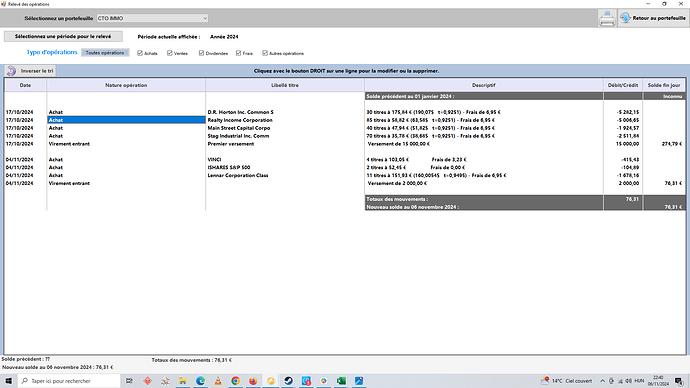690x388 pixels.
Task: Click the HUN keyboard language indicator
Action: 639,381
